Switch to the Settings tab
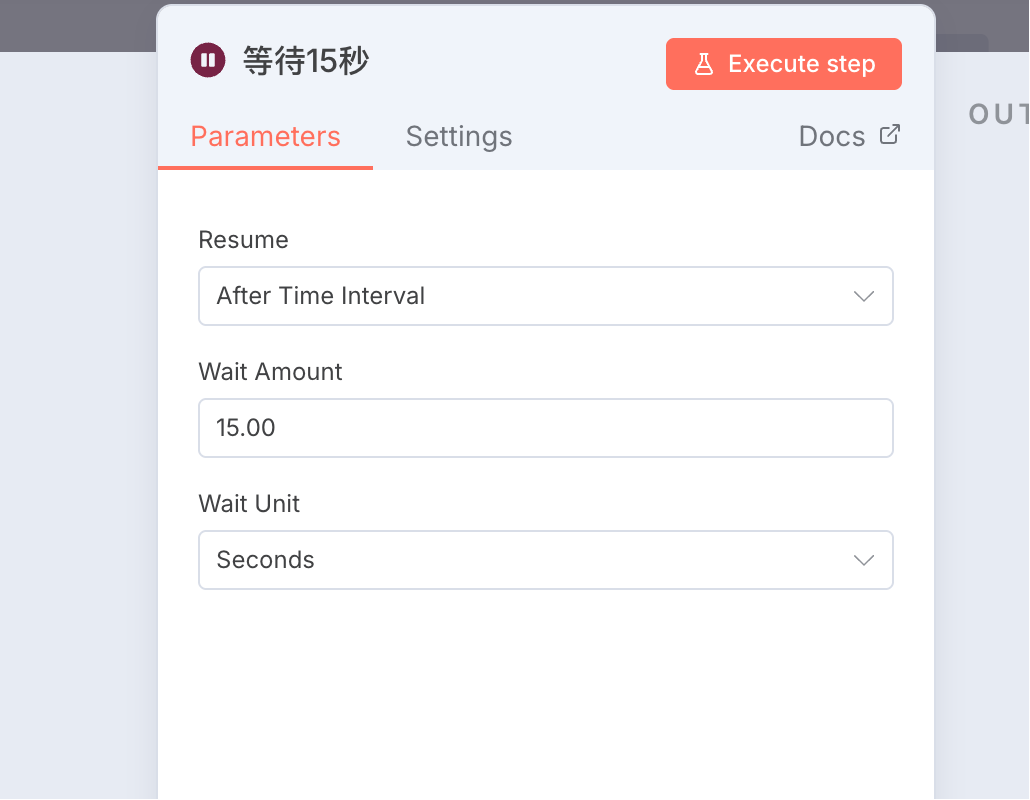 pos(459,137)
